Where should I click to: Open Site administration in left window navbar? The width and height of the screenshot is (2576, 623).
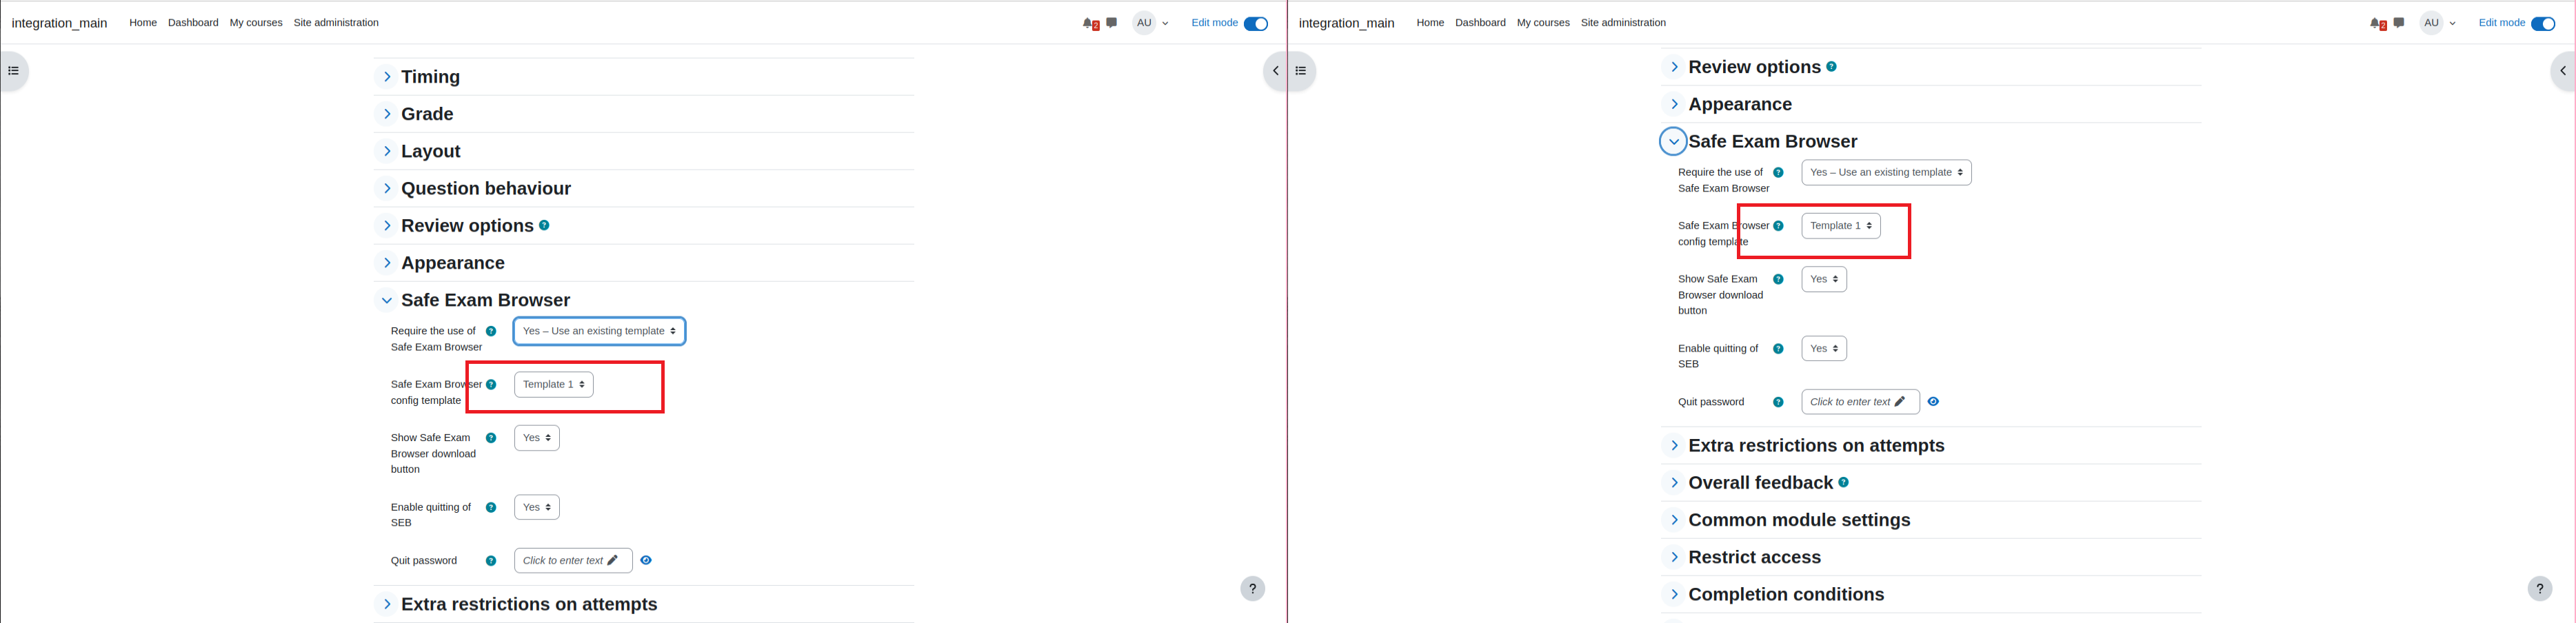coord(336,23)
